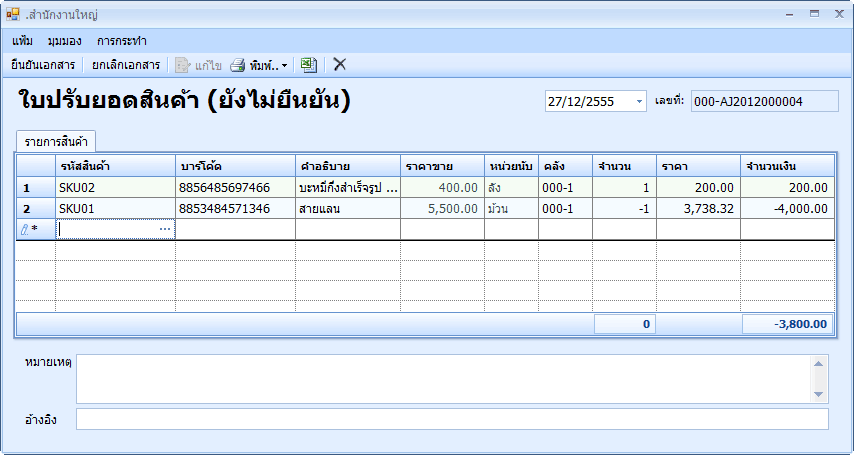Select the รายการสินค้า tab
Screen dimensions: 854x455
(x=56, y=140)
